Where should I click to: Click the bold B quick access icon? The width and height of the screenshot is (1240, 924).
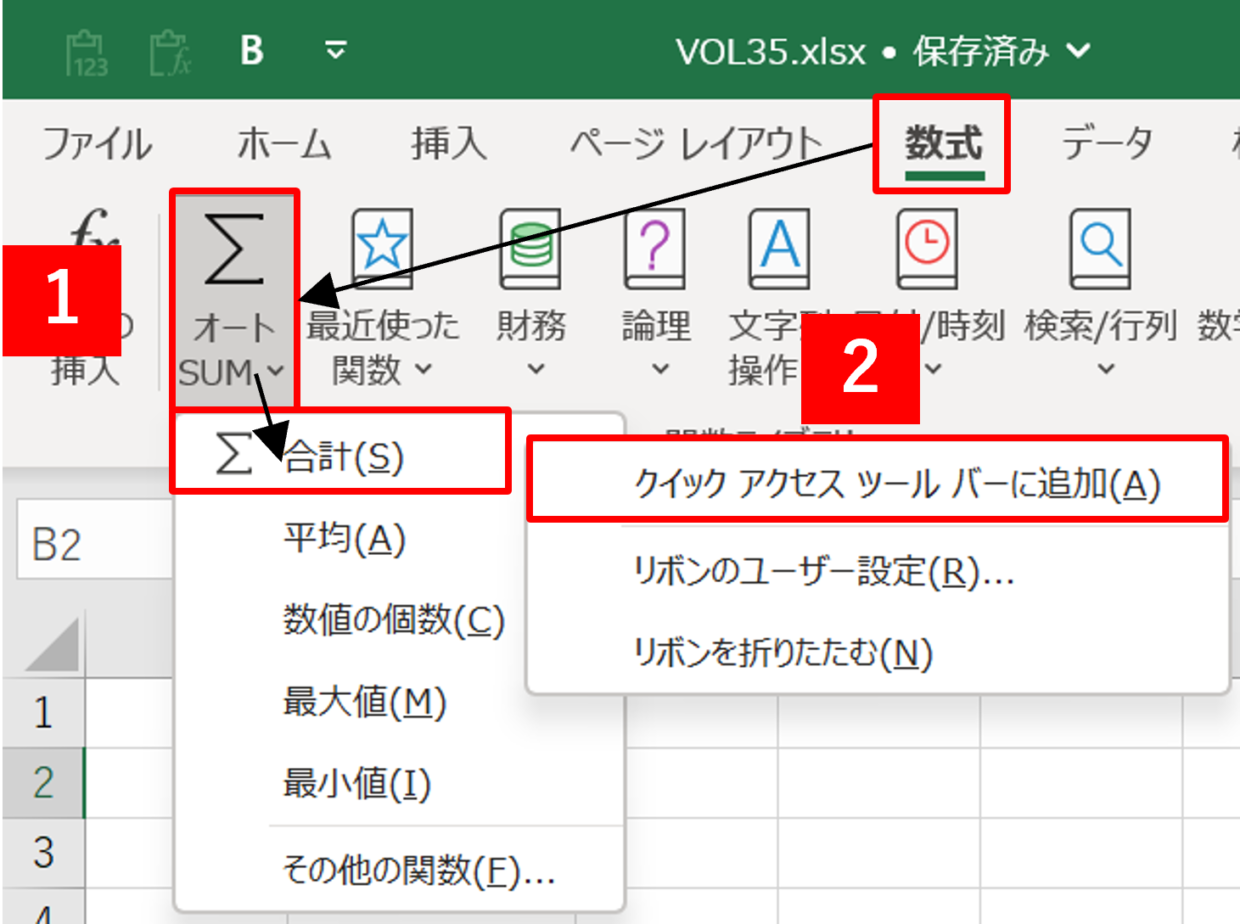pos(252,50)
